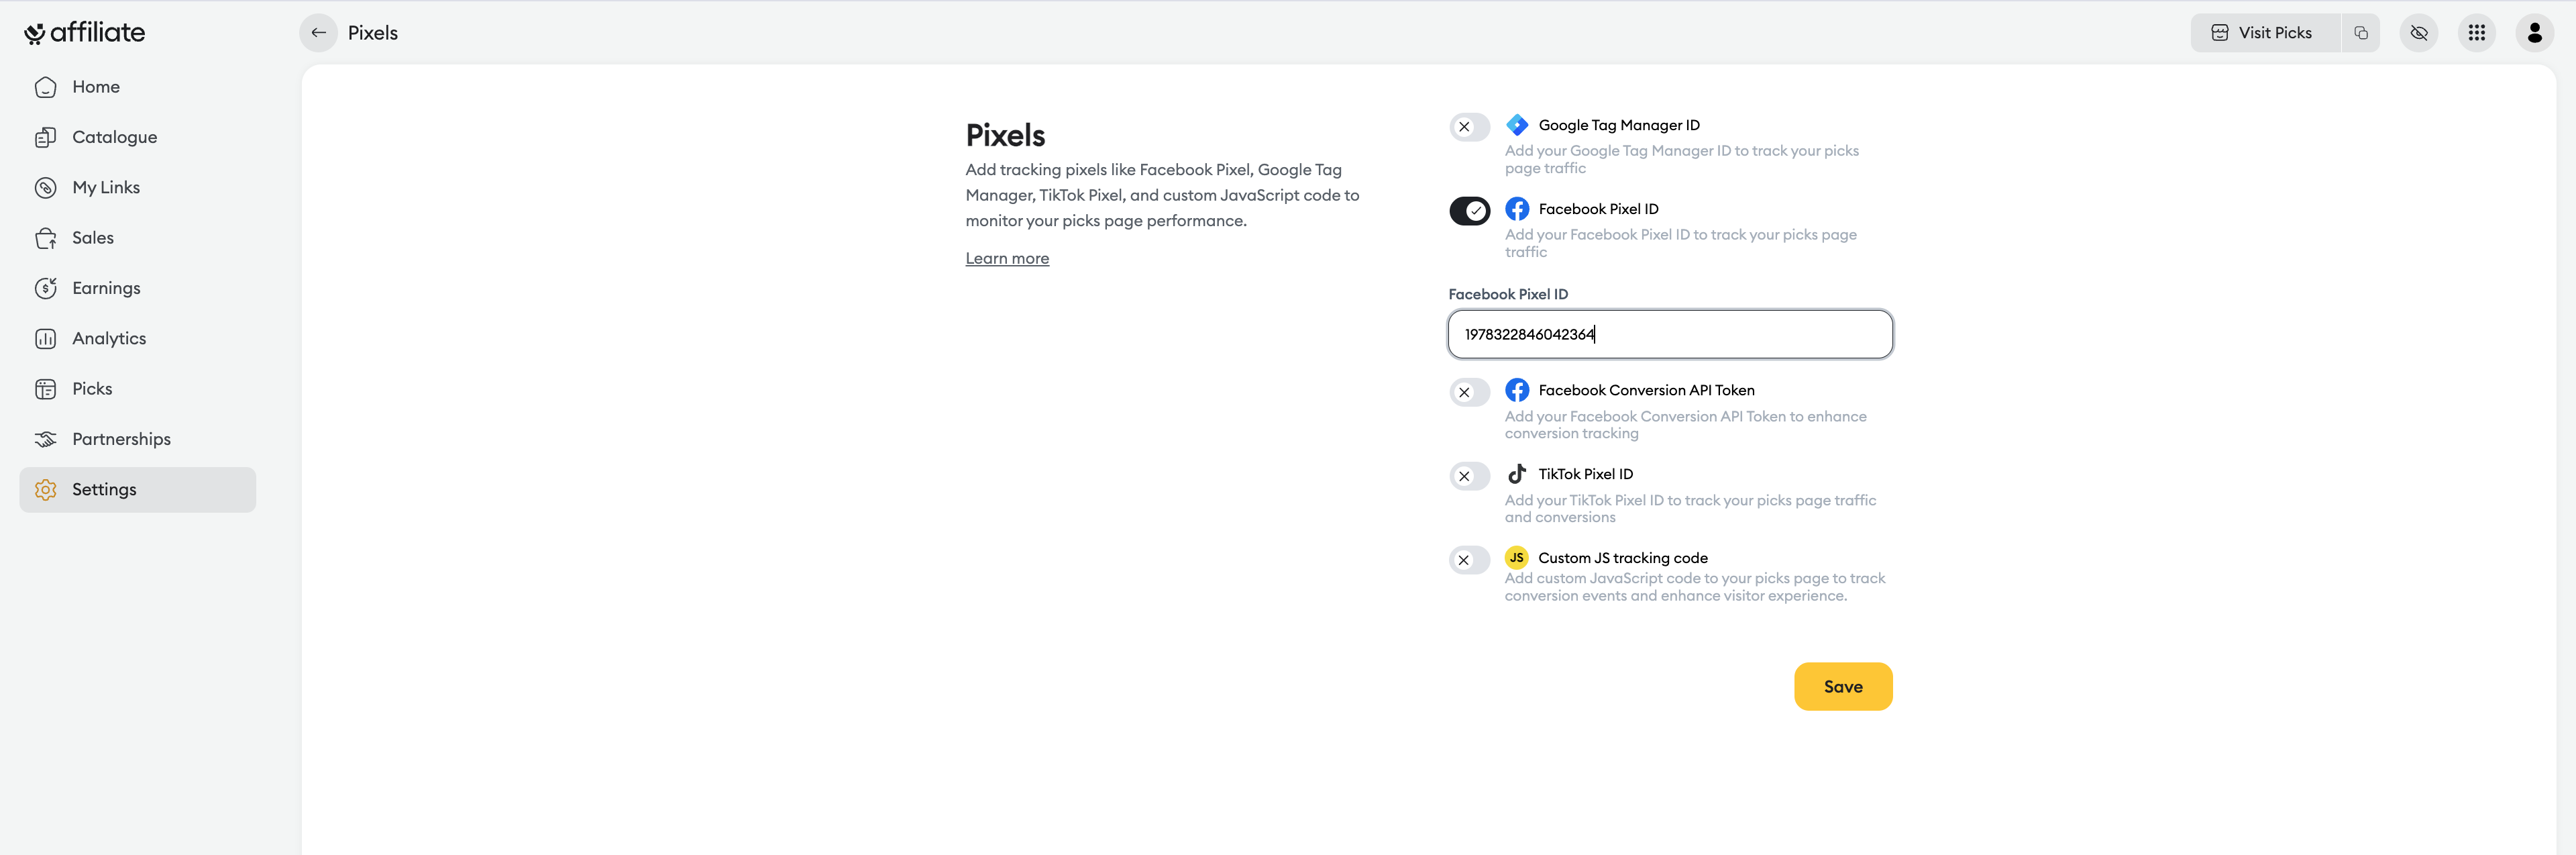Image resolution: width=2576 pixels, height=855 pixels.
Task: Enable the Custom JS tracking code toggle
Action: [1469, 560]
